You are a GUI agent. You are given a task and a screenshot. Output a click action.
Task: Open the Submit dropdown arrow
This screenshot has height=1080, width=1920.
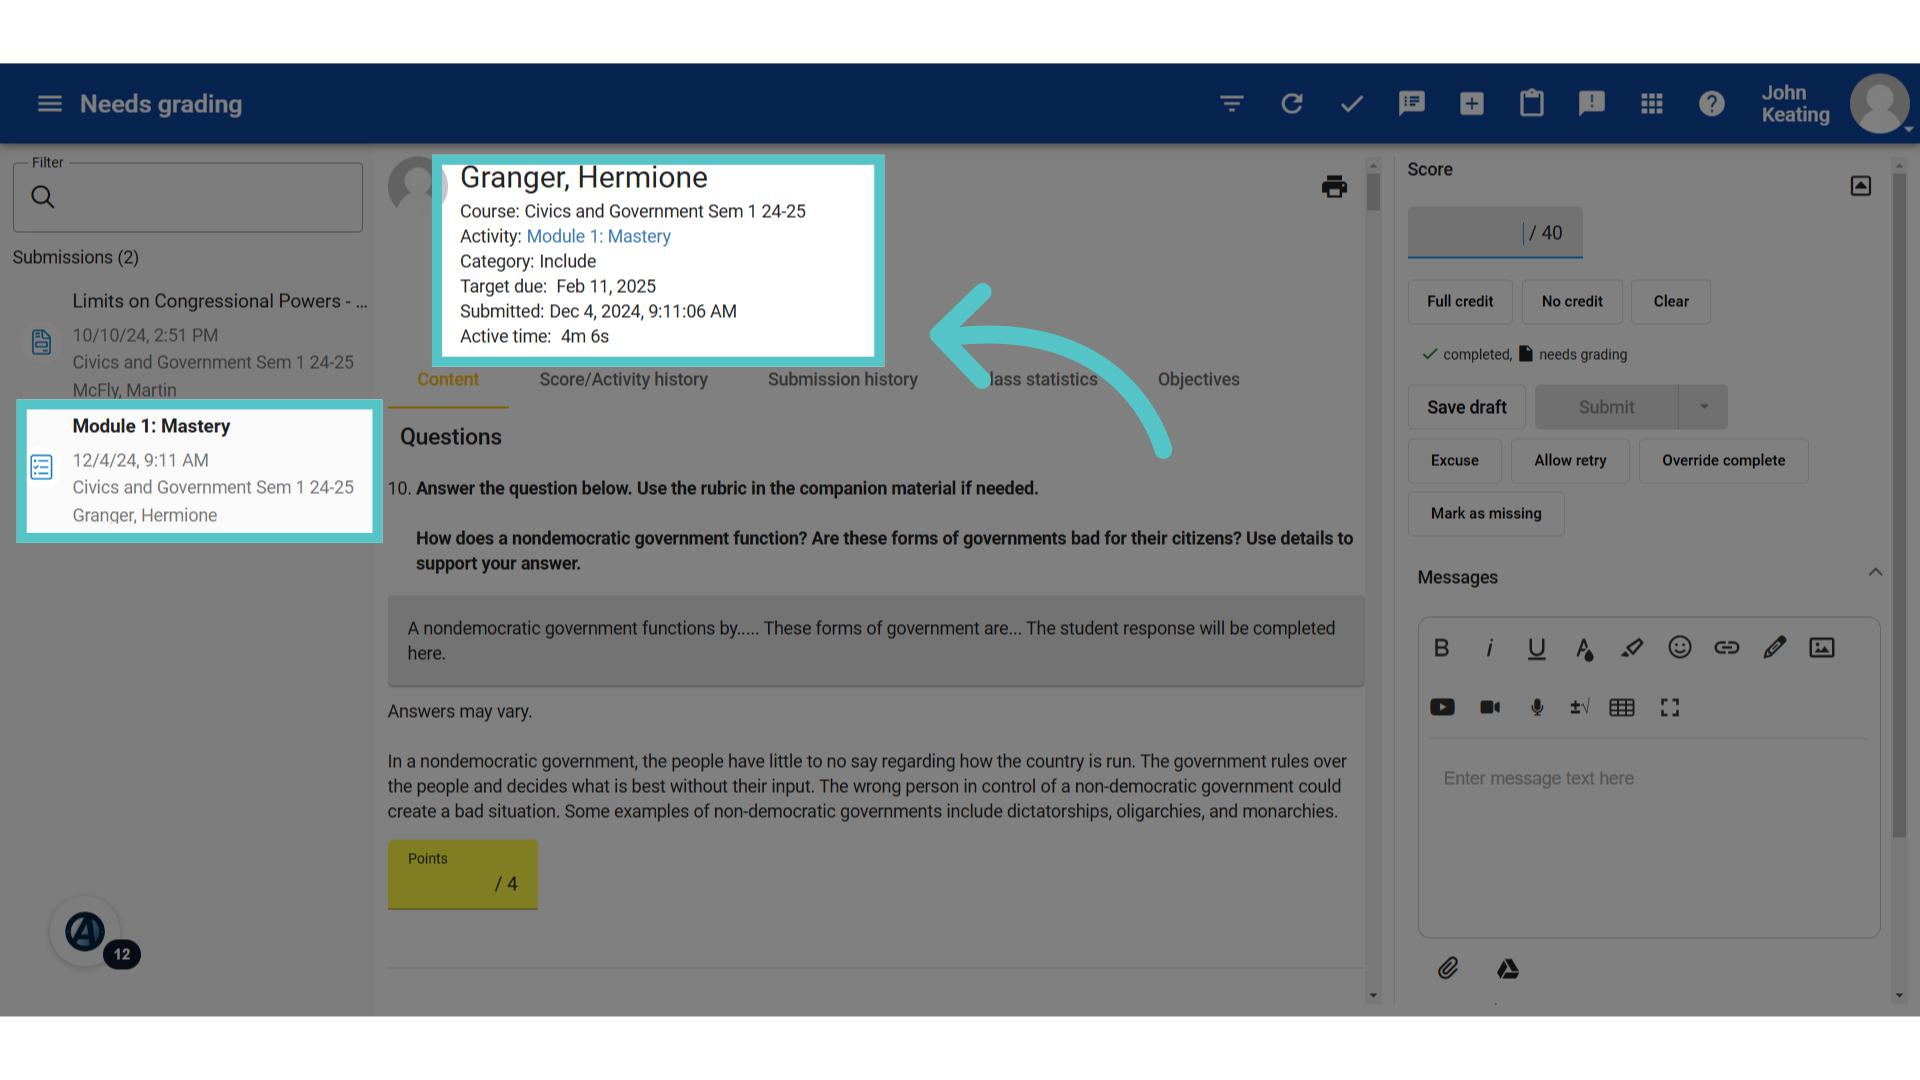click(x=1704, y=407)
